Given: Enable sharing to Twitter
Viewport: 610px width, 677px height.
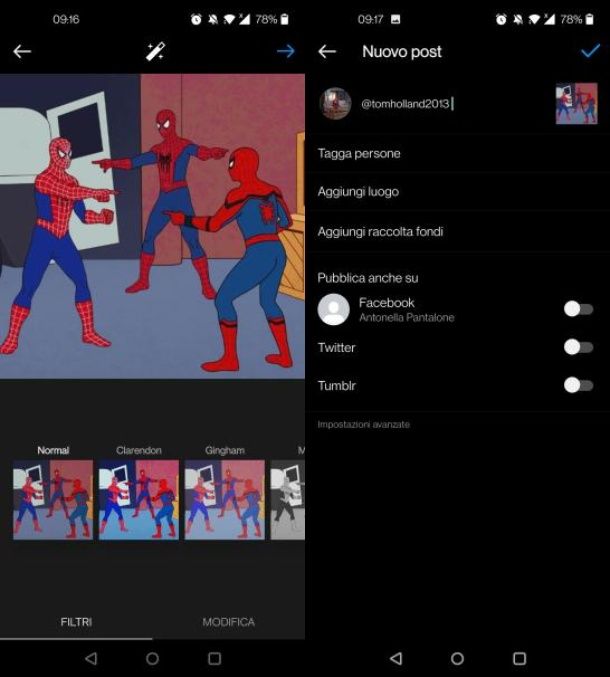Looking at the screenshot, I should [578, 347].
